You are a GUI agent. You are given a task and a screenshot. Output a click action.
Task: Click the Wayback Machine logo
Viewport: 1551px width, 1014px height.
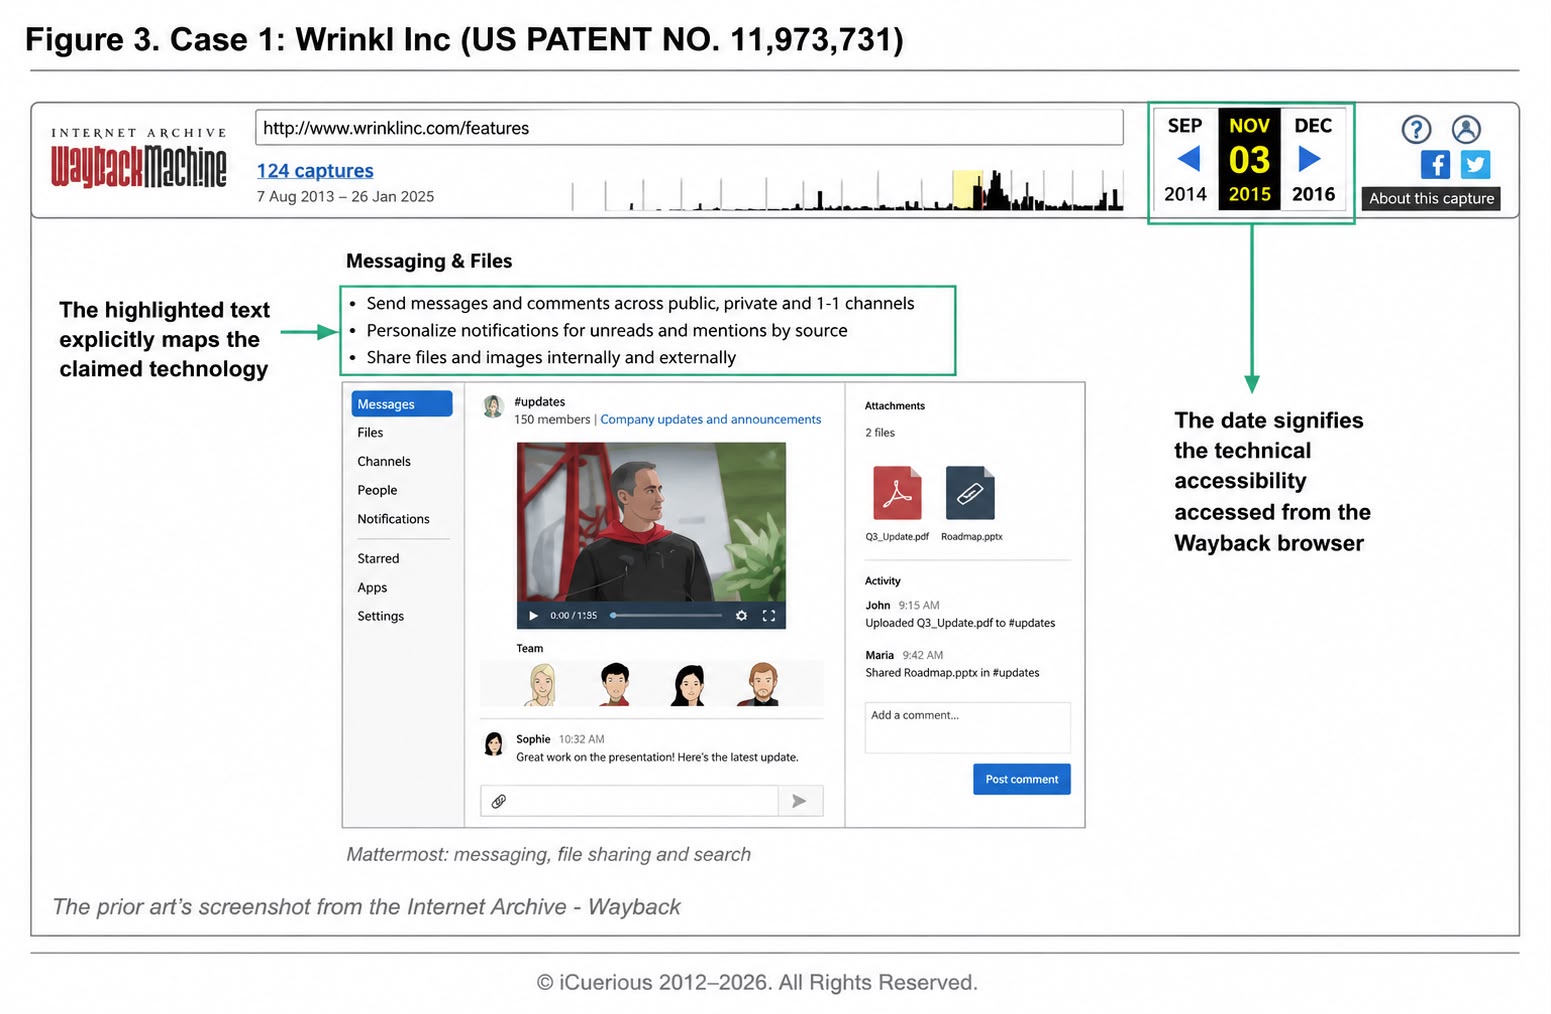click(139, 158)
